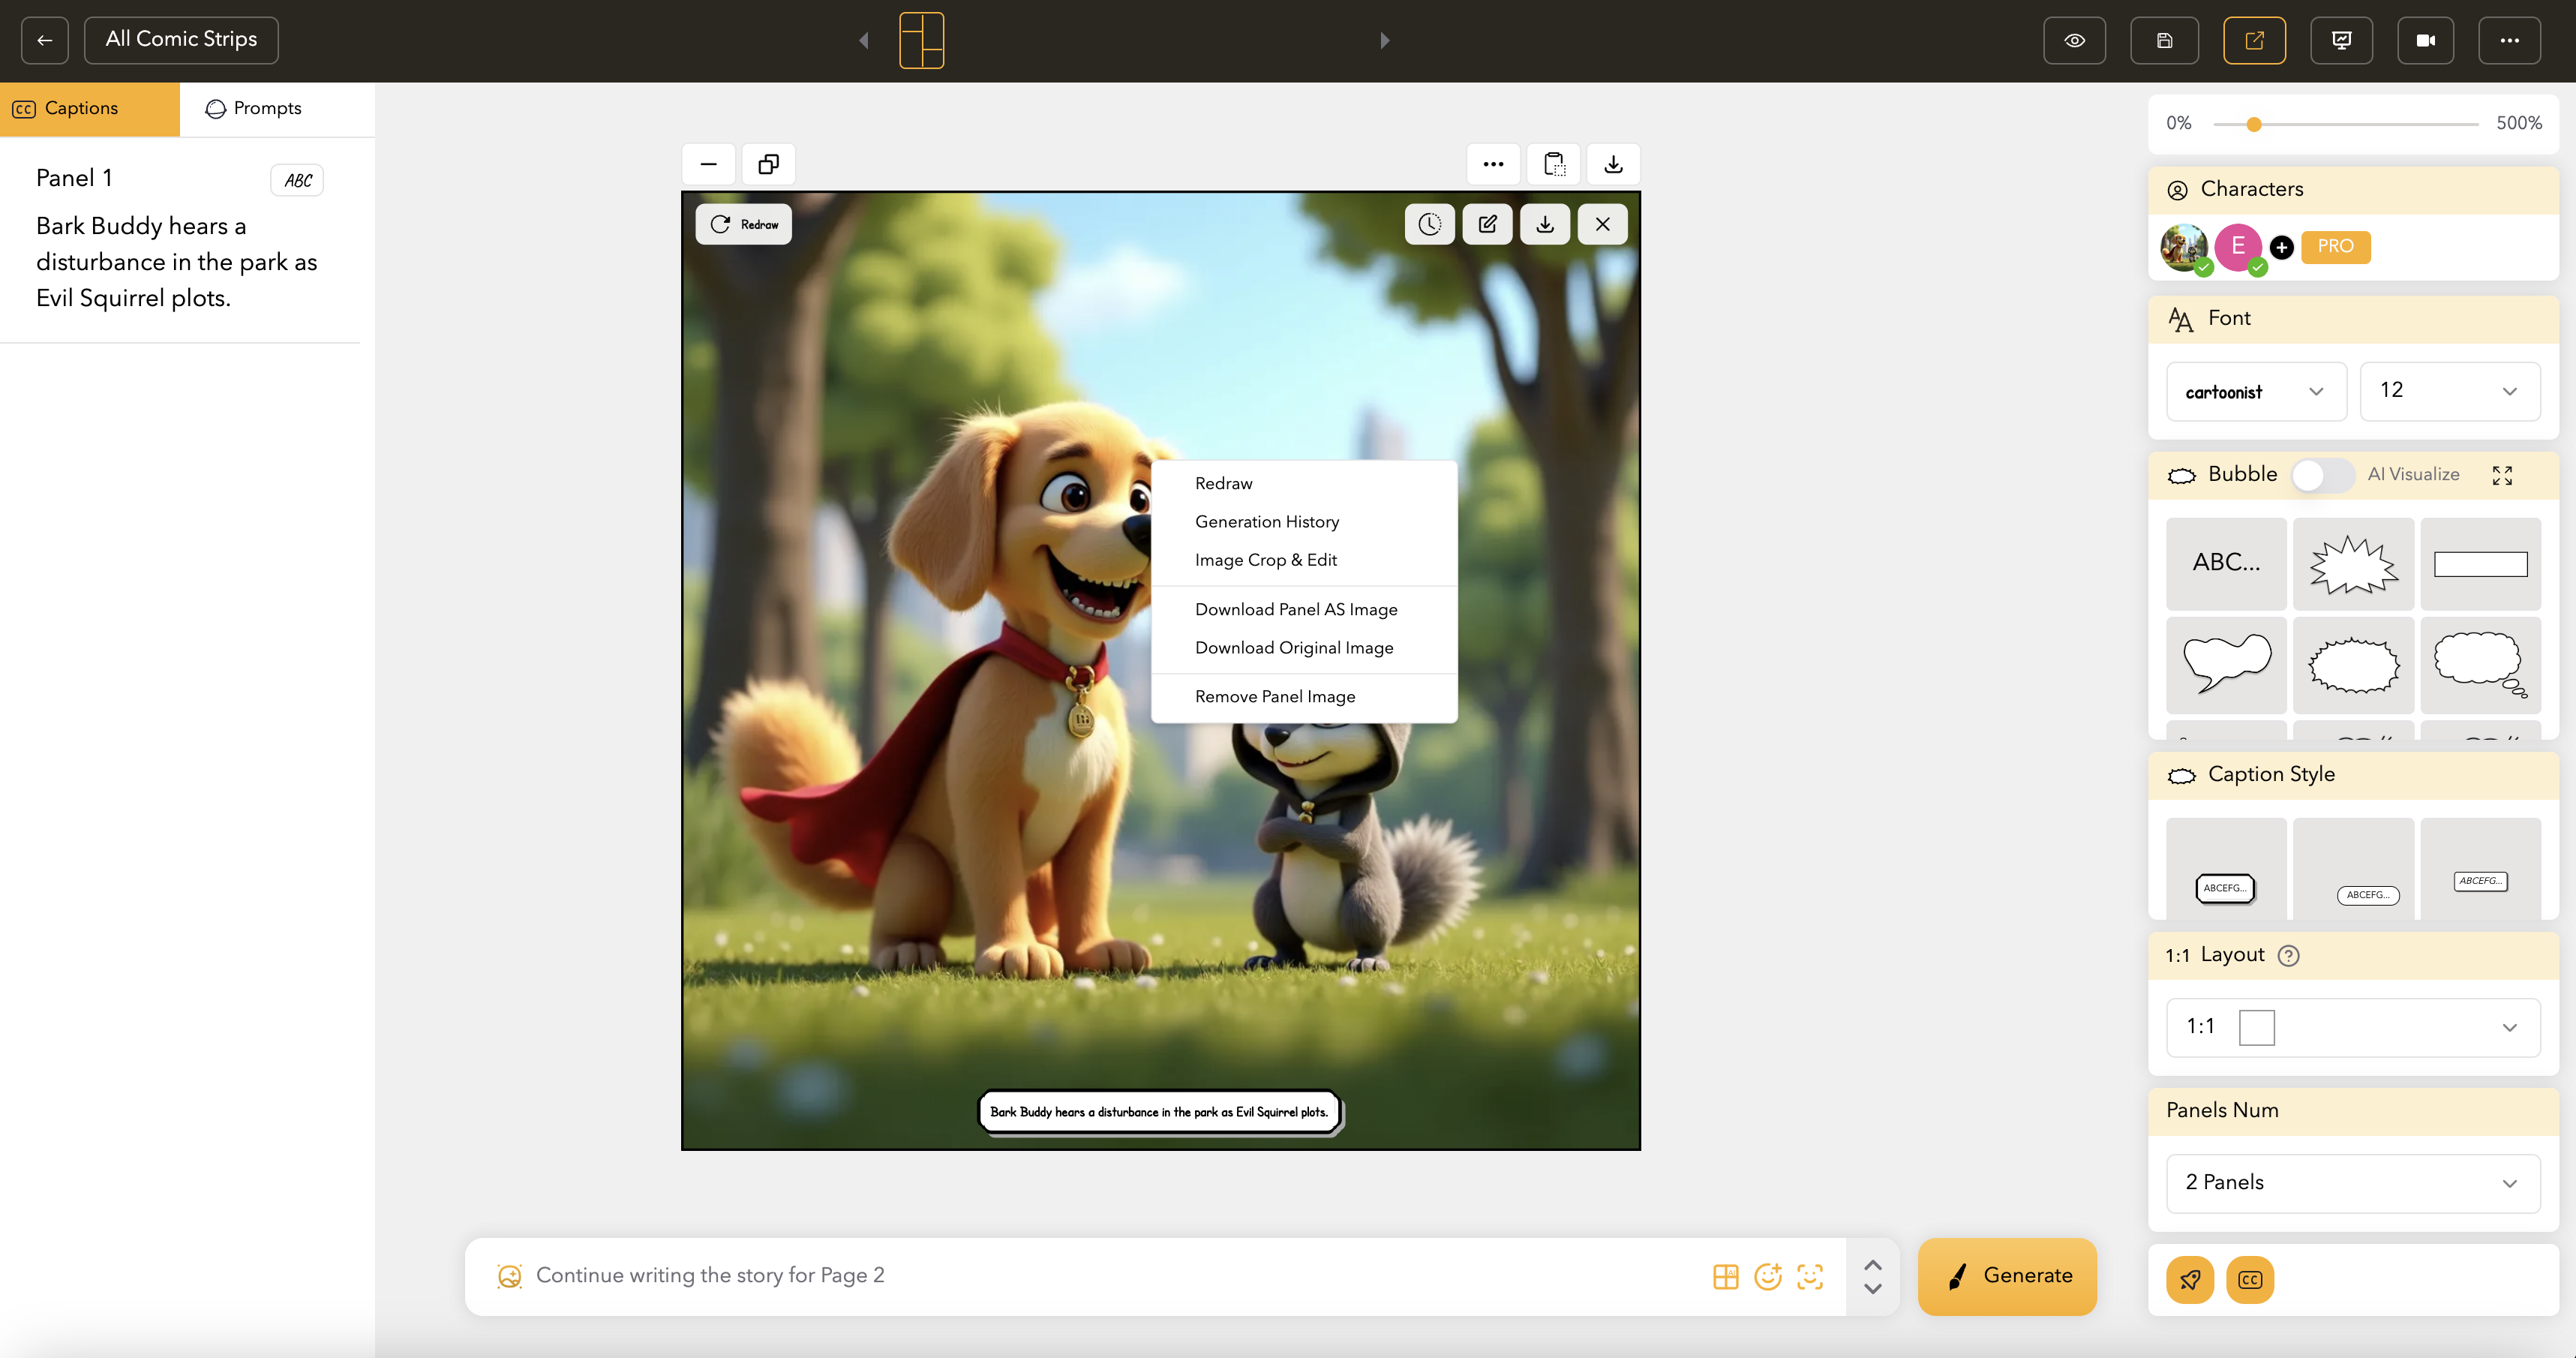This screenshot has width=2576, height=1358.
Task: Open the preview eye icon in the top bar
Action: point(2074,40)
